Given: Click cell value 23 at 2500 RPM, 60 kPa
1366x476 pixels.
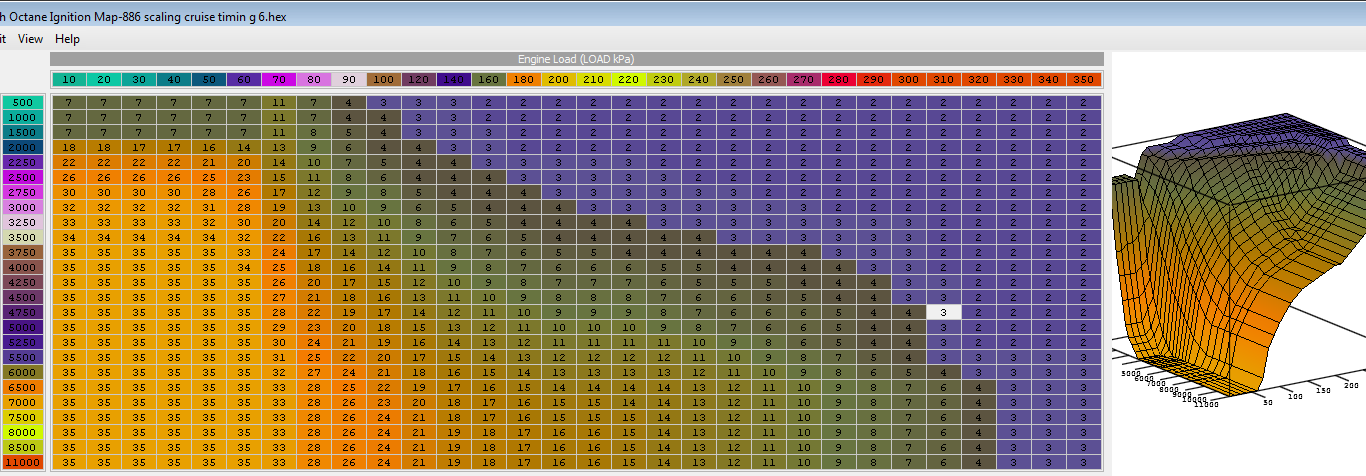Looking at the screenshot, I should [x=244, y=177].
